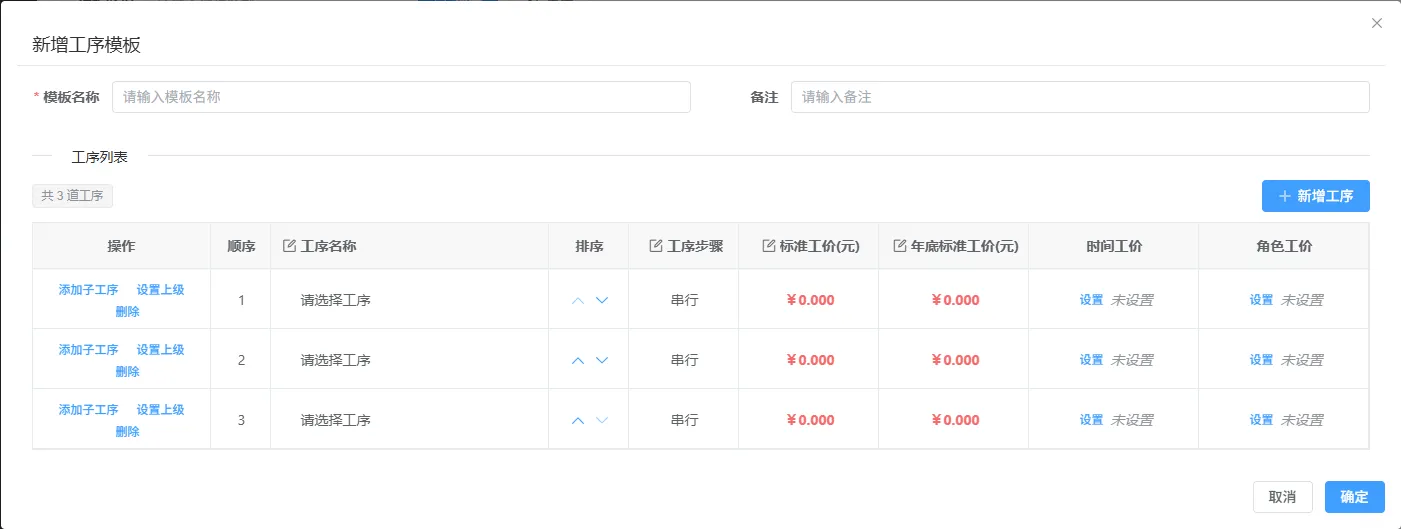The height and width of the screenshot is (529, 1401).
Task: Click 设置 under 时间工价 in row 1
Action: tap(1091, 300)
